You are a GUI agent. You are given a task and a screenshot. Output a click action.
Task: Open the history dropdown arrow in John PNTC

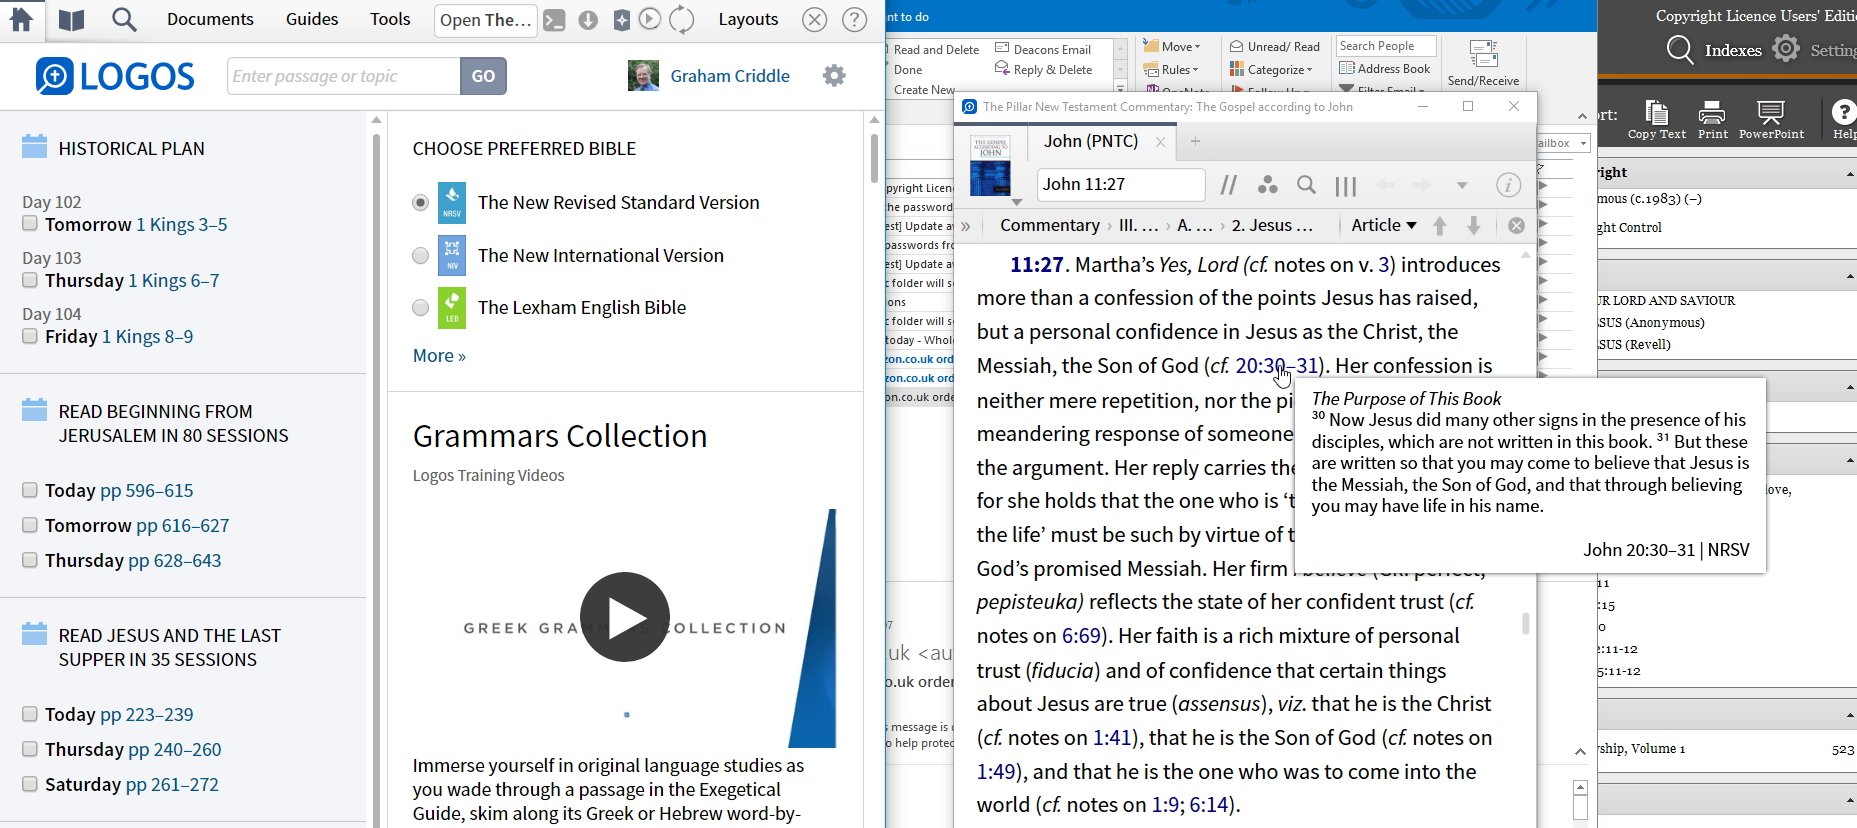point(1462,185)
